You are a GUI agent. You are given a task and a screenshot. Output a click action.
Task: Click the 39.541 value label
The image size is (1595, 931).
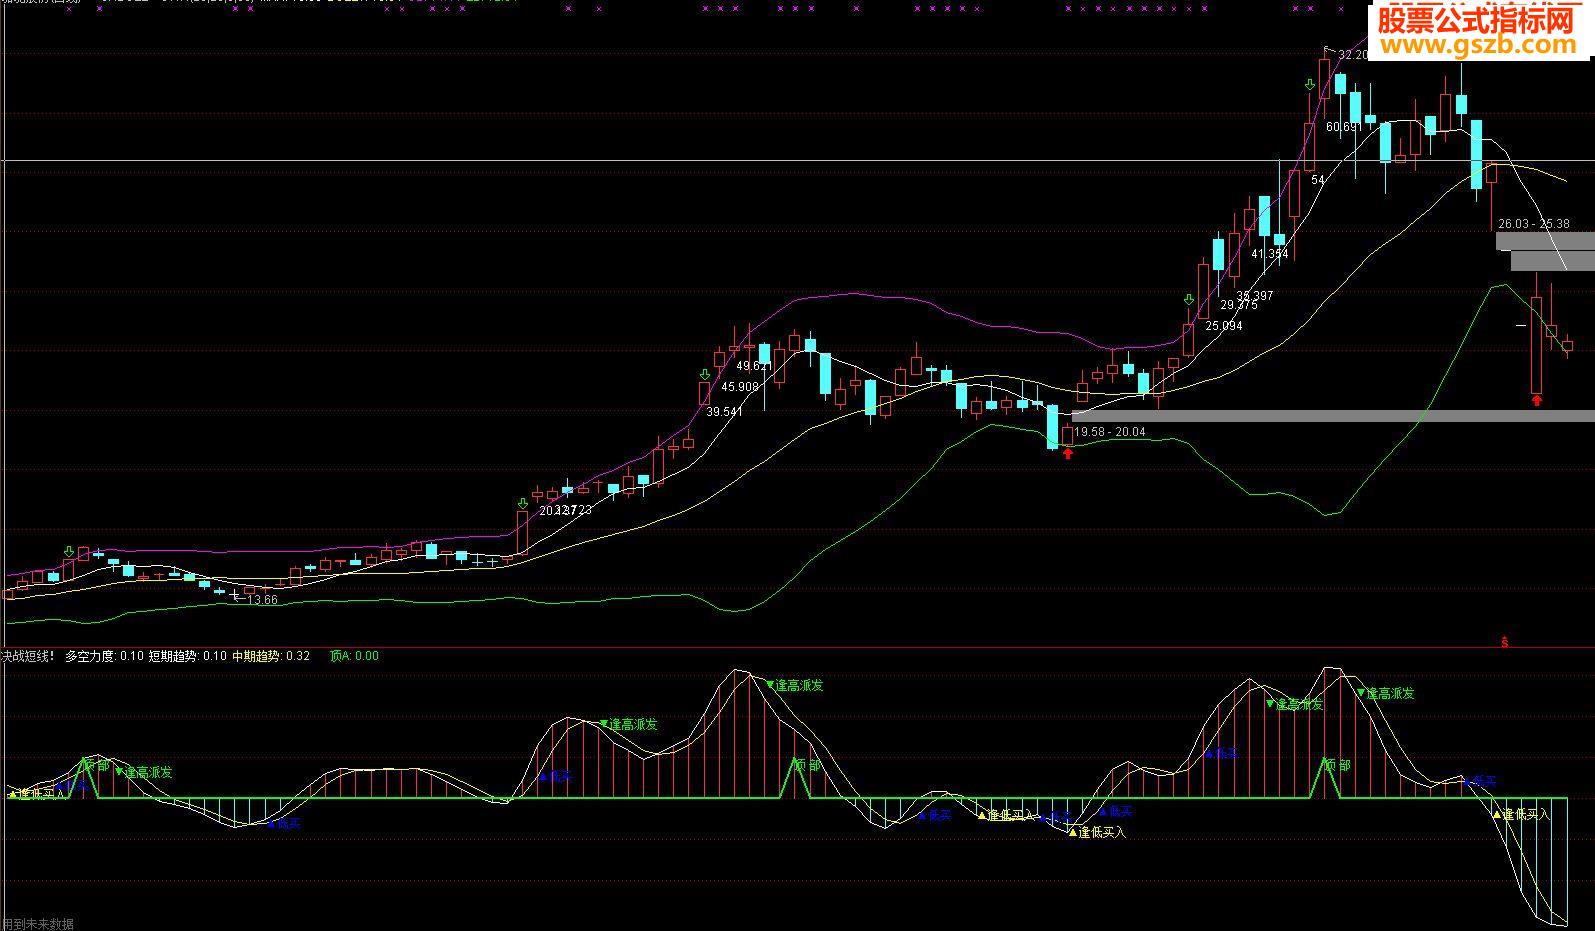click(x=725, y=412)
